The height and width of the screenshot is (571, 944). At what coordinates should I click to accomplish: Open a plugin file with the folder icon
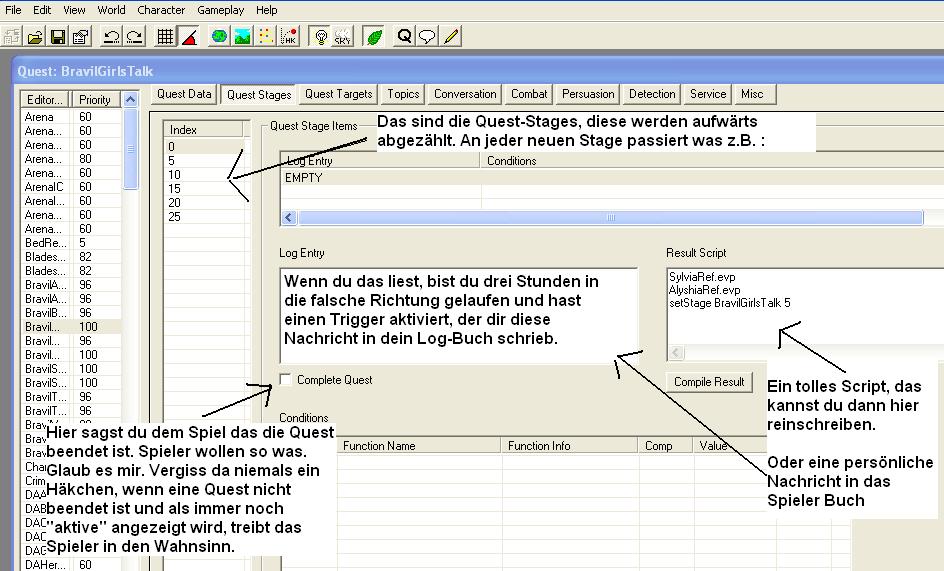35,37
